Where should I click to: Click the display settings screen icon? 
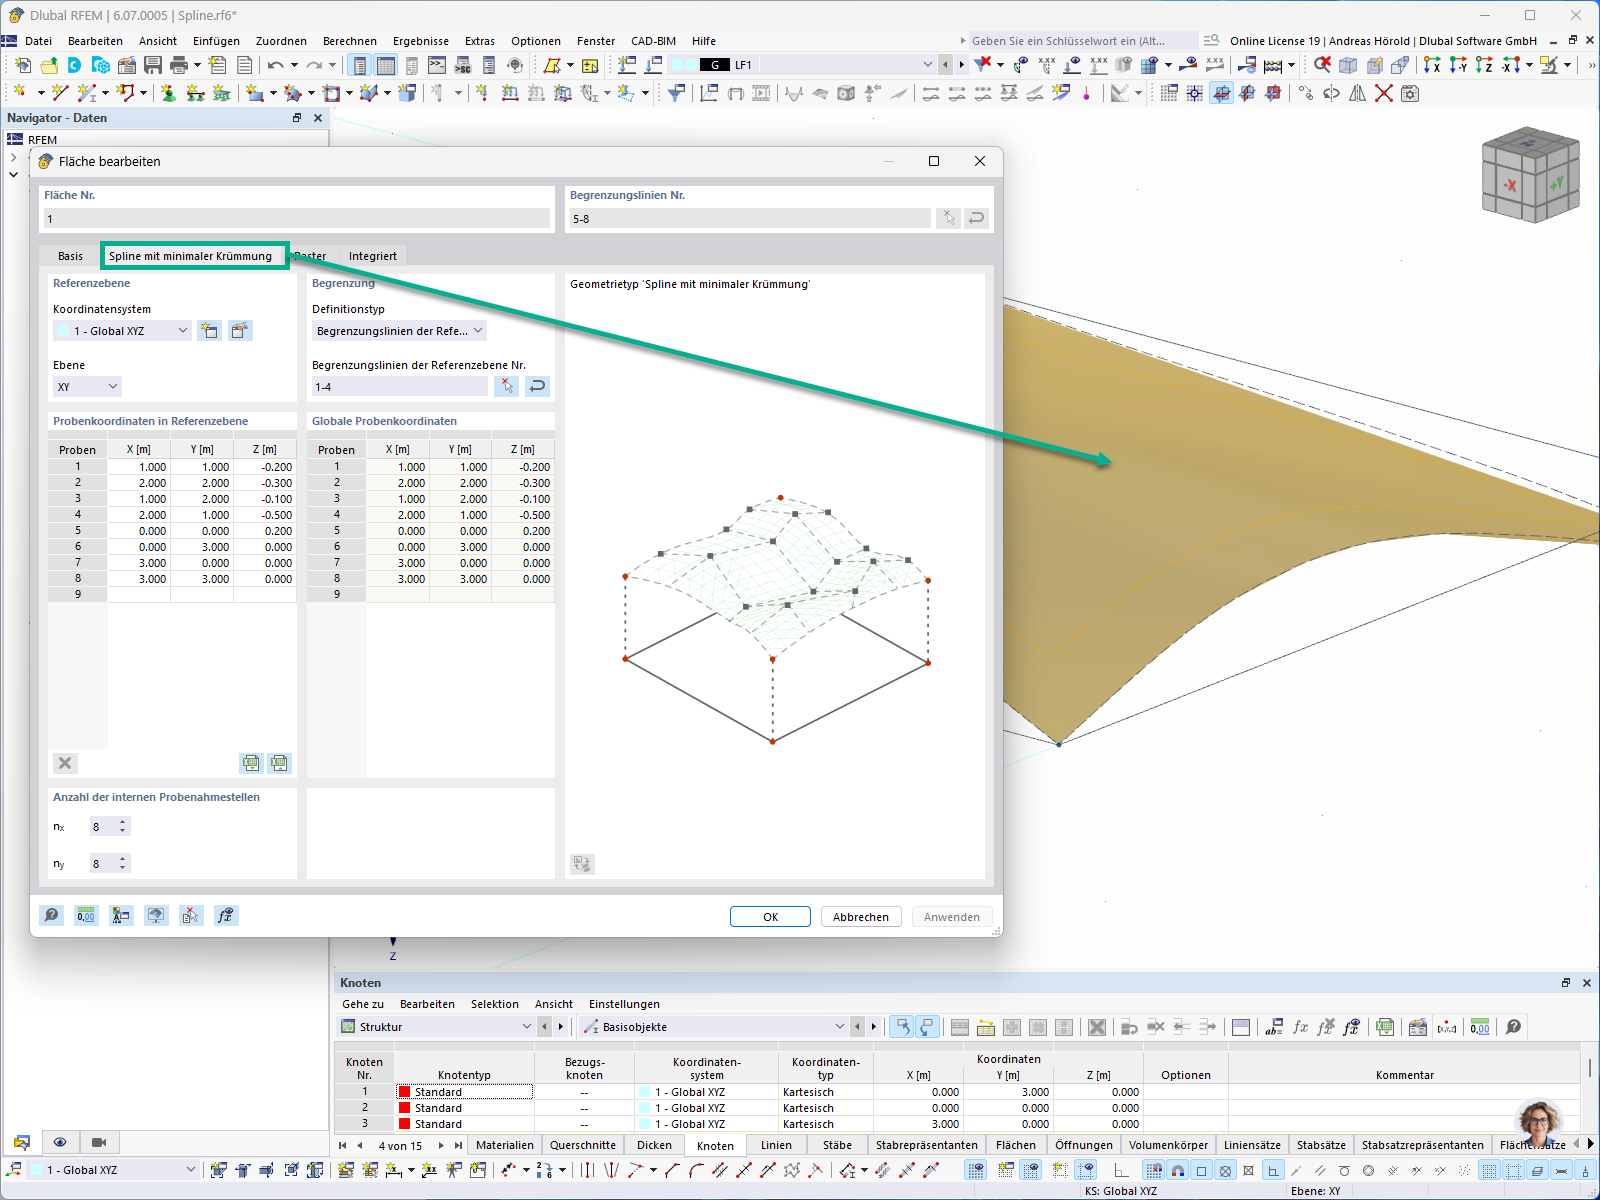pos(156,915)
